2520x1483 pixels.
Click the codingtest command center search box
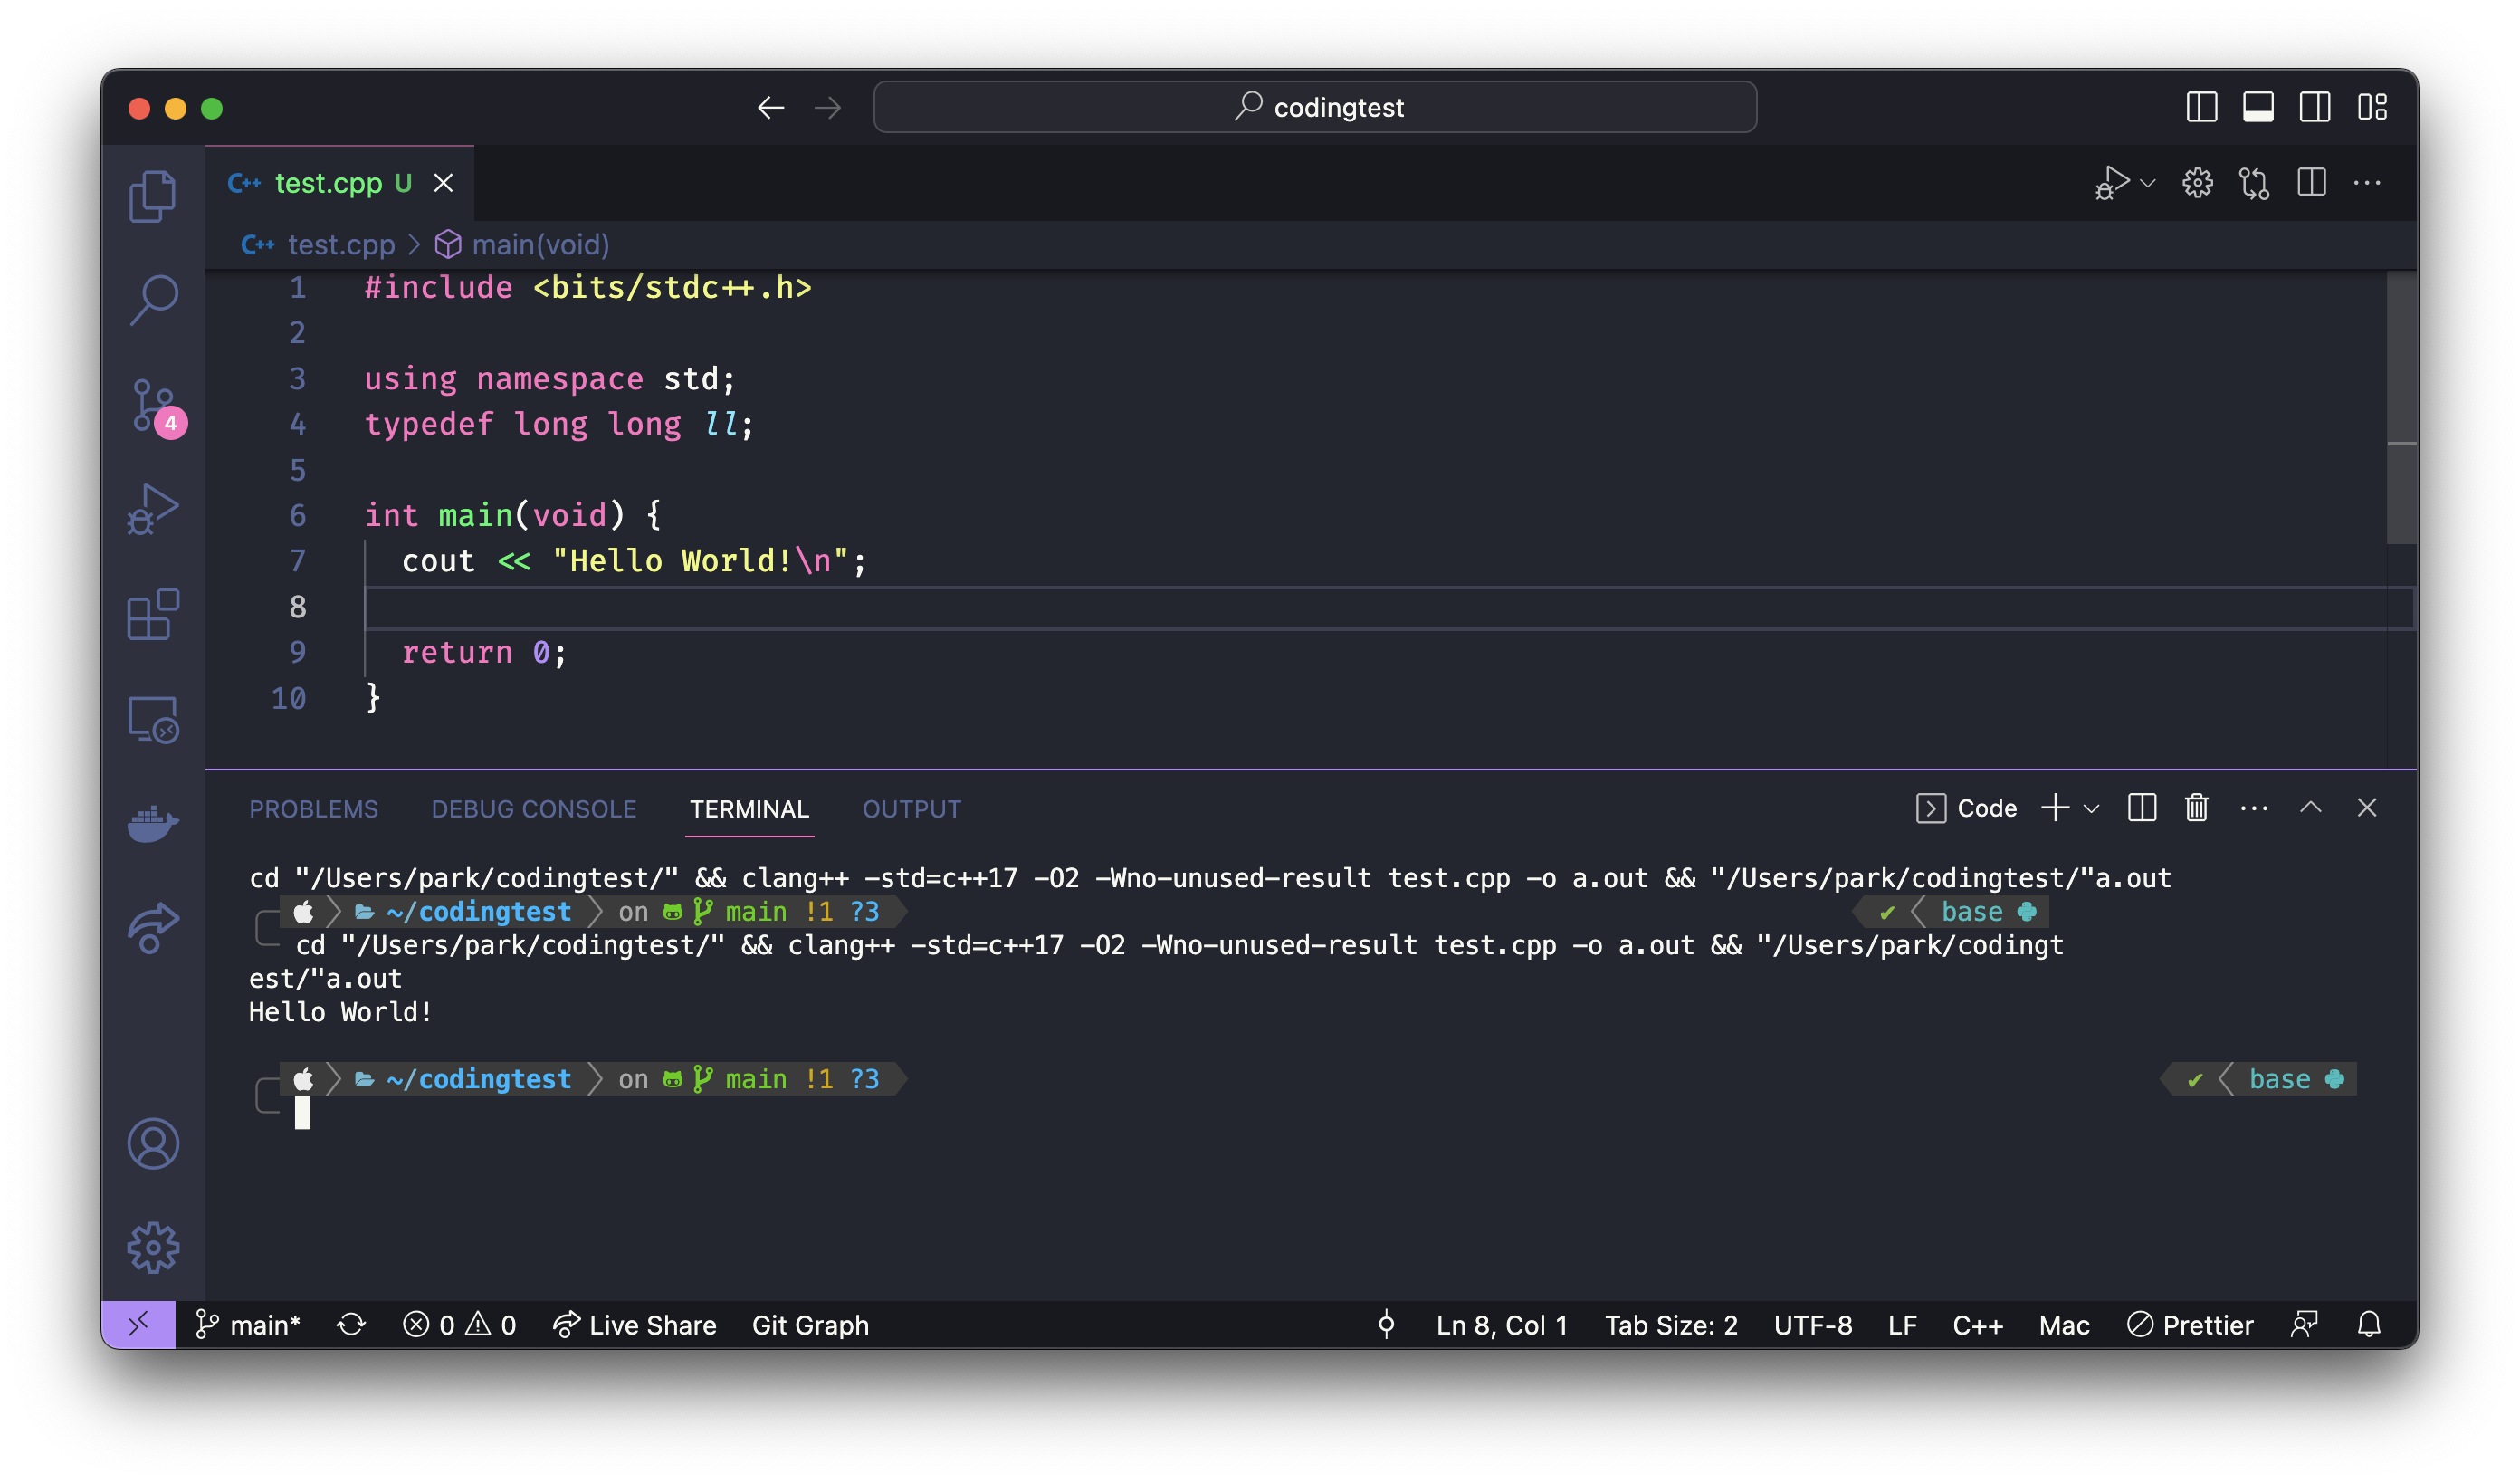coord(1314,107)
